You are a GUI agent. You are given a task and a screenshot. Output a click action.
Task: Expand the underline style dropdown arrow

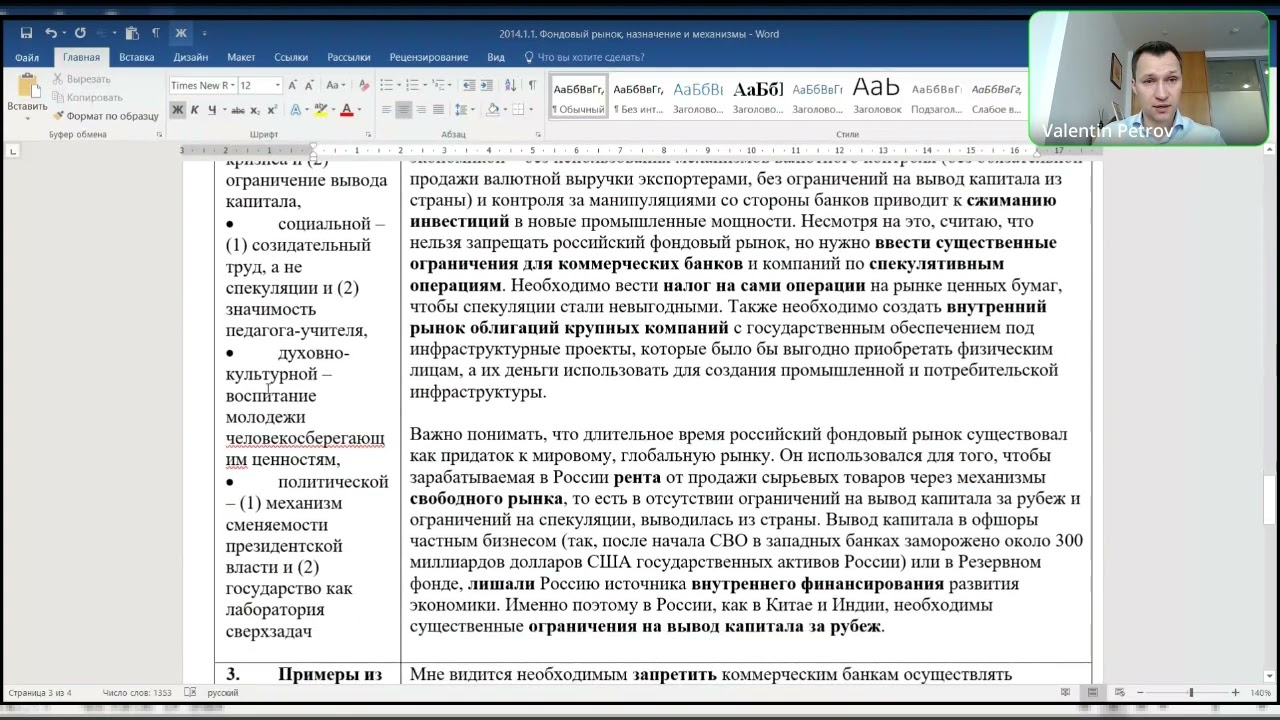[x=224, y=110]
